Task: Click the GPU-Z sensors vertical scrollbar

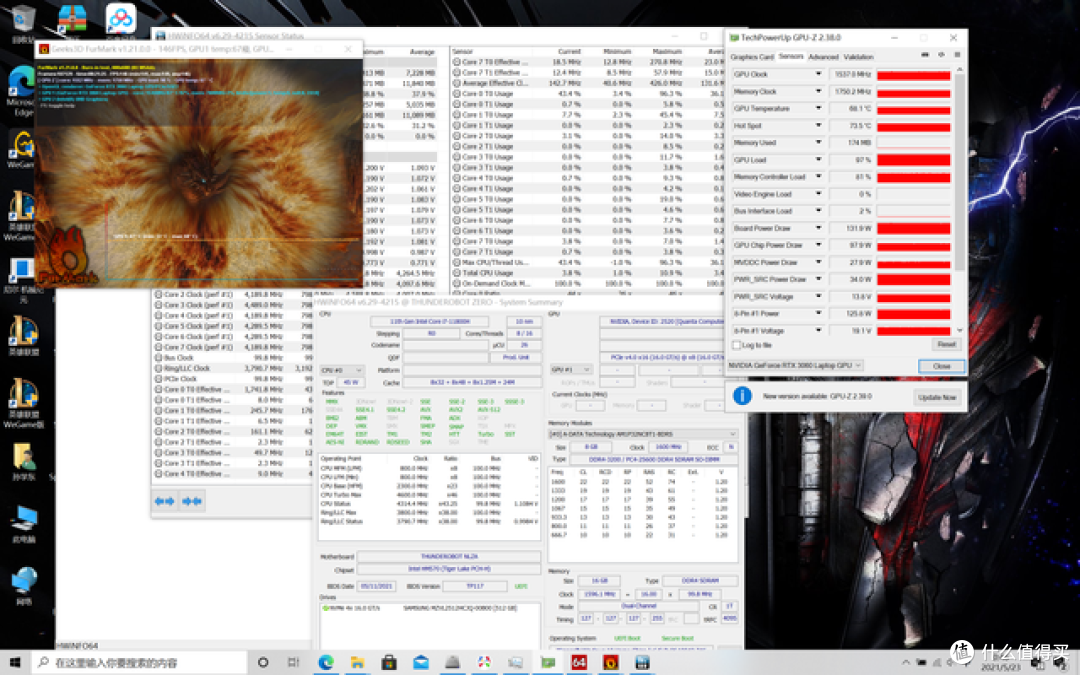Action: tap(959, 172)
